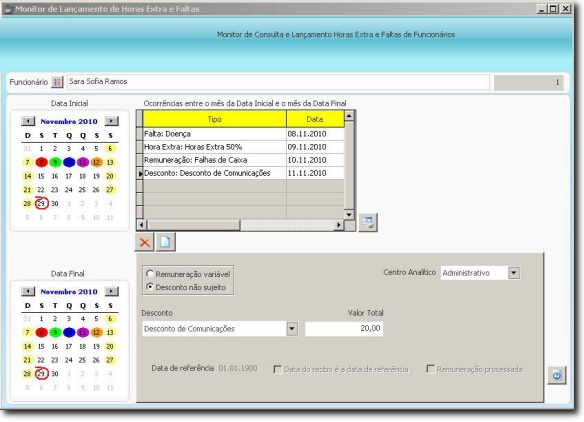Go to previous month in Data Inicial calendar
The image size is (584, 422).
[28, 121]
